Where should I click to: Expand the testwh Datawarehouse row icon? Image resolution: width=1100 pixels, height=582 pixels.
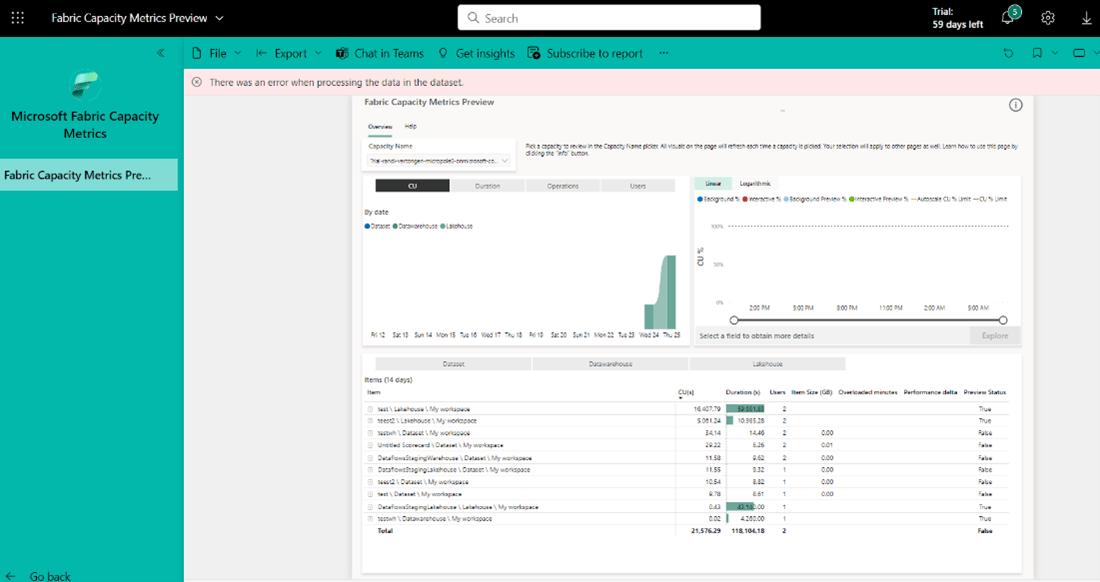[370, 519]
